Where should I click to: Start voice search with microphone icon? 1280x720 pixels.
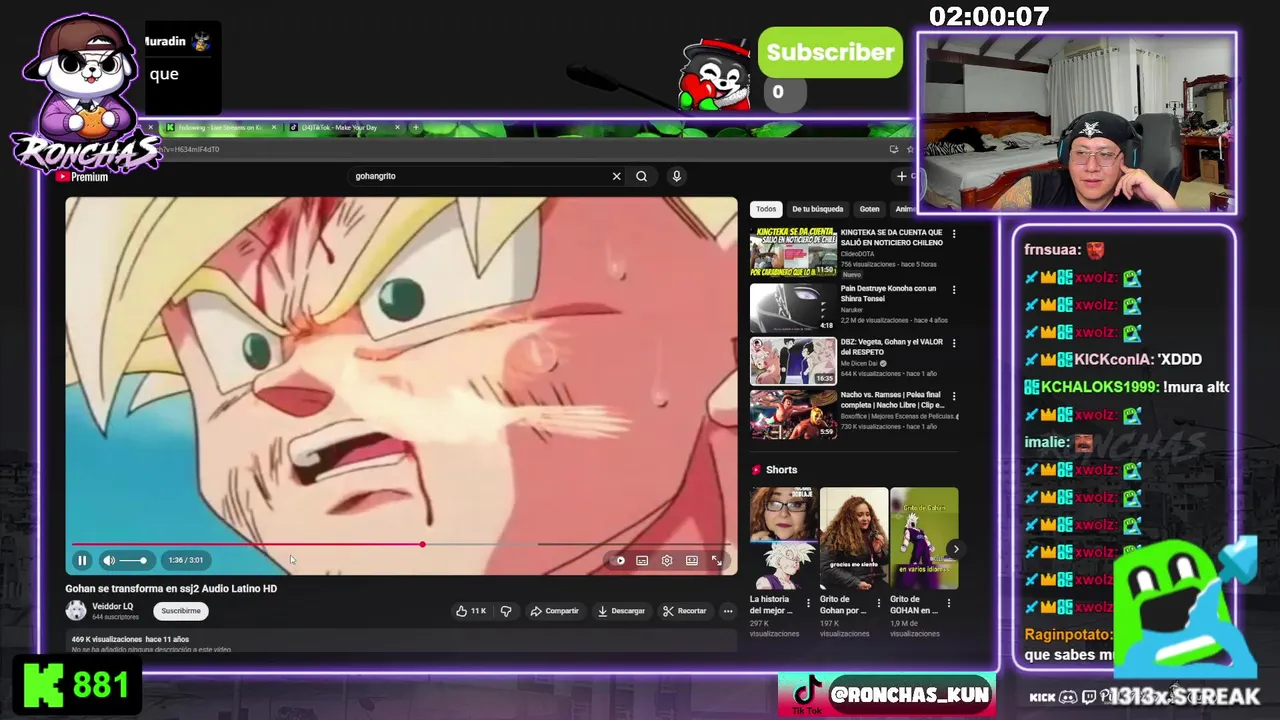676,176
